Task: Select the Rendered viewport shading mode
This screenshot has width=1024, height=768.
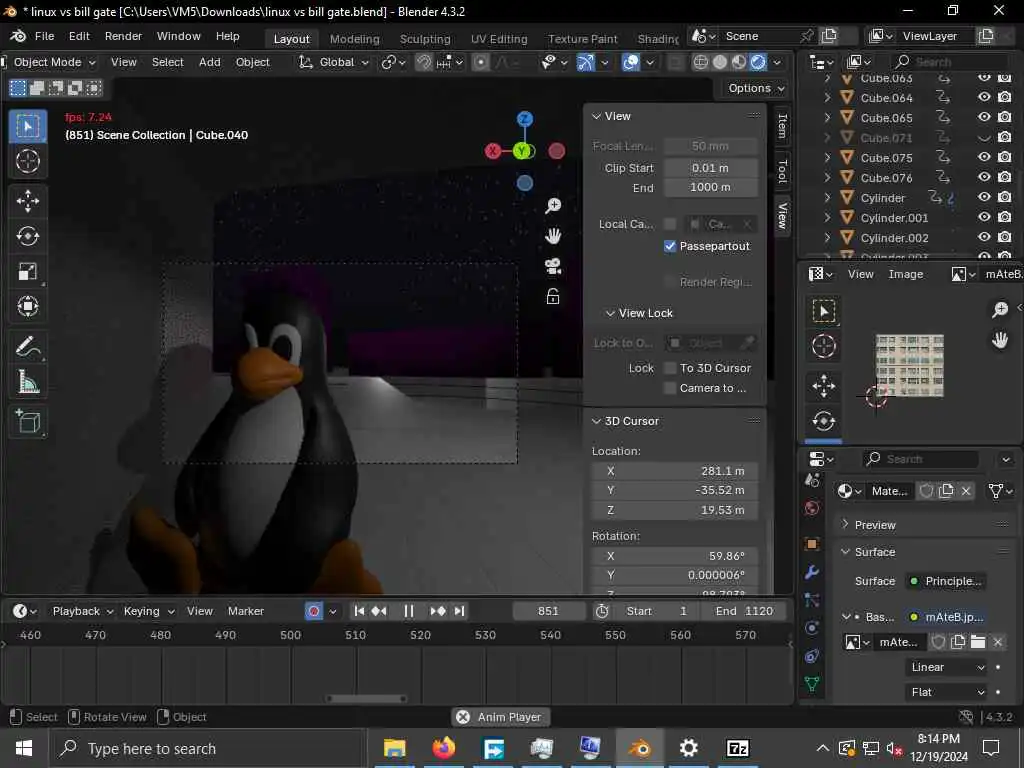Action: (758, 62)
